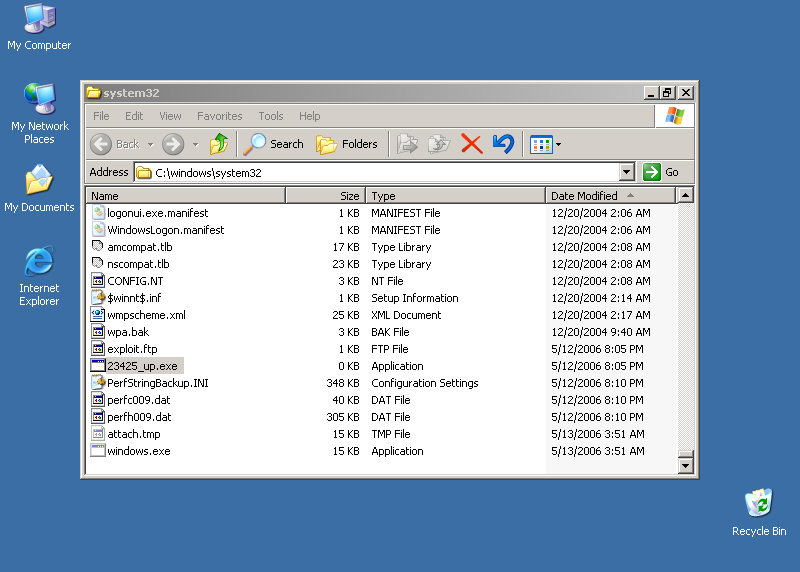
Task: Select My Documents desktop icon
Action: coord(39,188)
